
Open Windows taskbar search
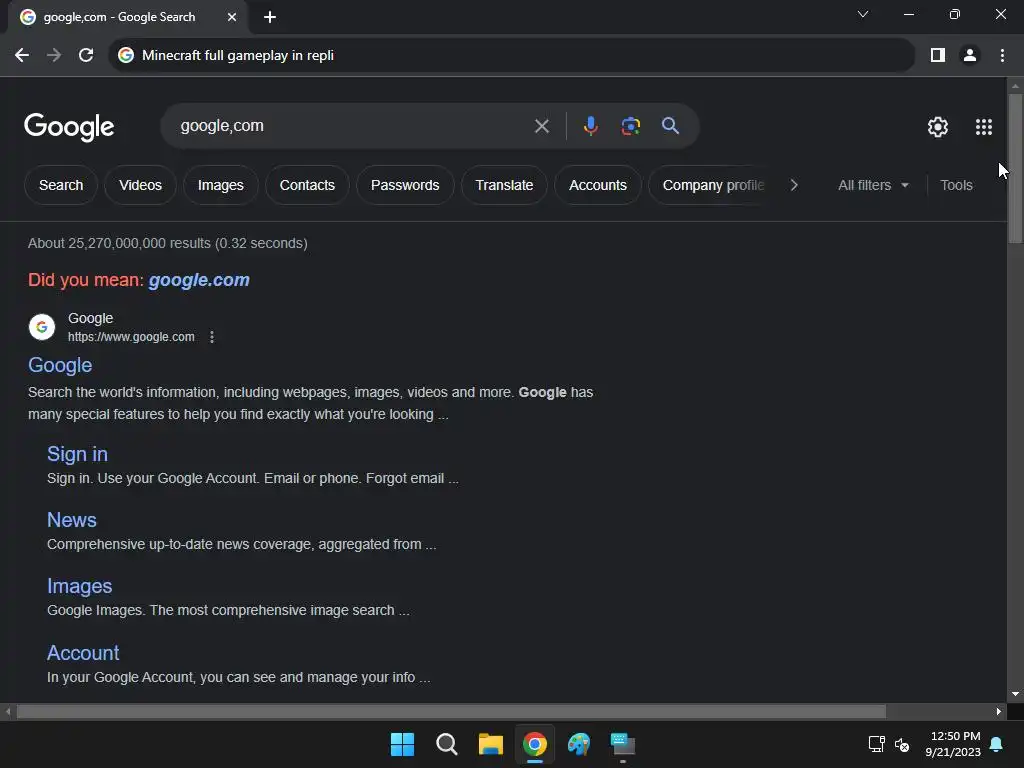click(x=447, y=744)
